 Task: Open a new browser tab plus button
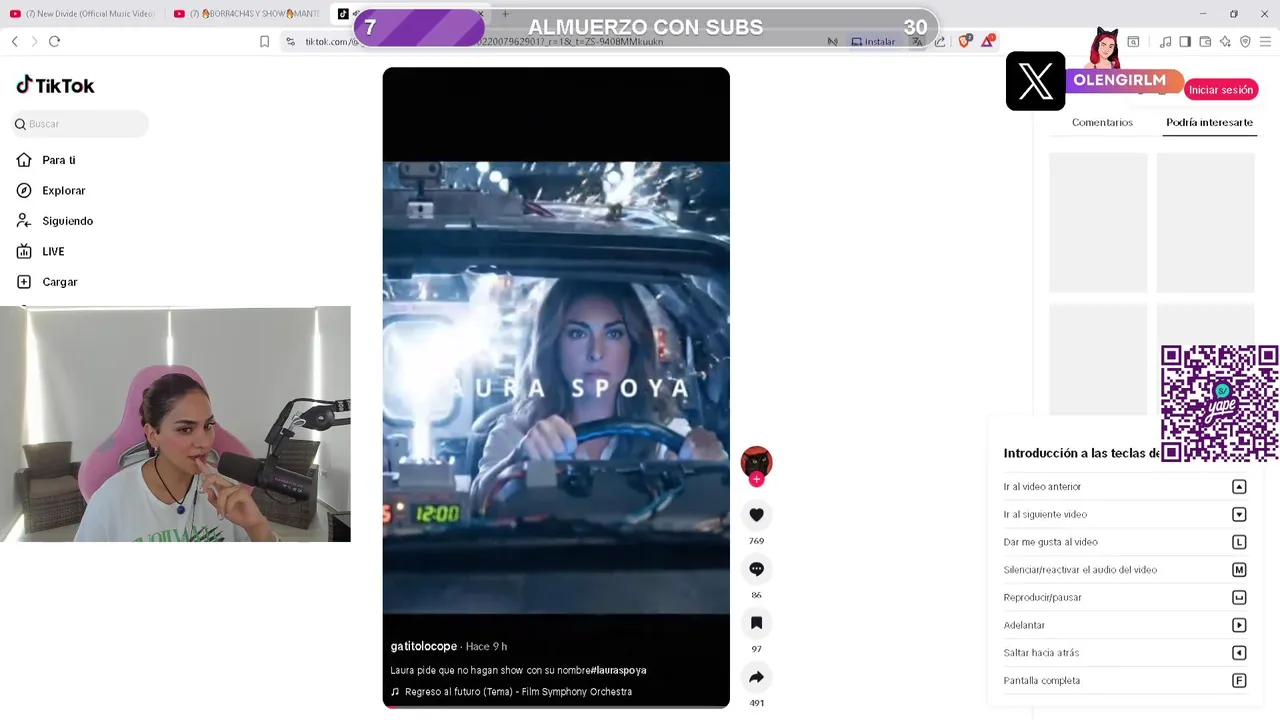(505, 14)
